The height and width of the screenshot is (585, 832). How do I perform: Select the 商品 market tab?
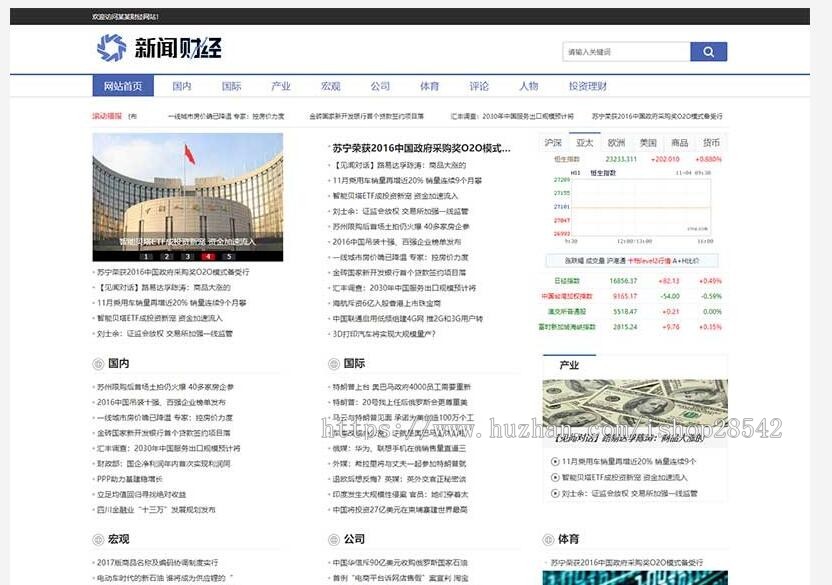[x=679, y=143]
